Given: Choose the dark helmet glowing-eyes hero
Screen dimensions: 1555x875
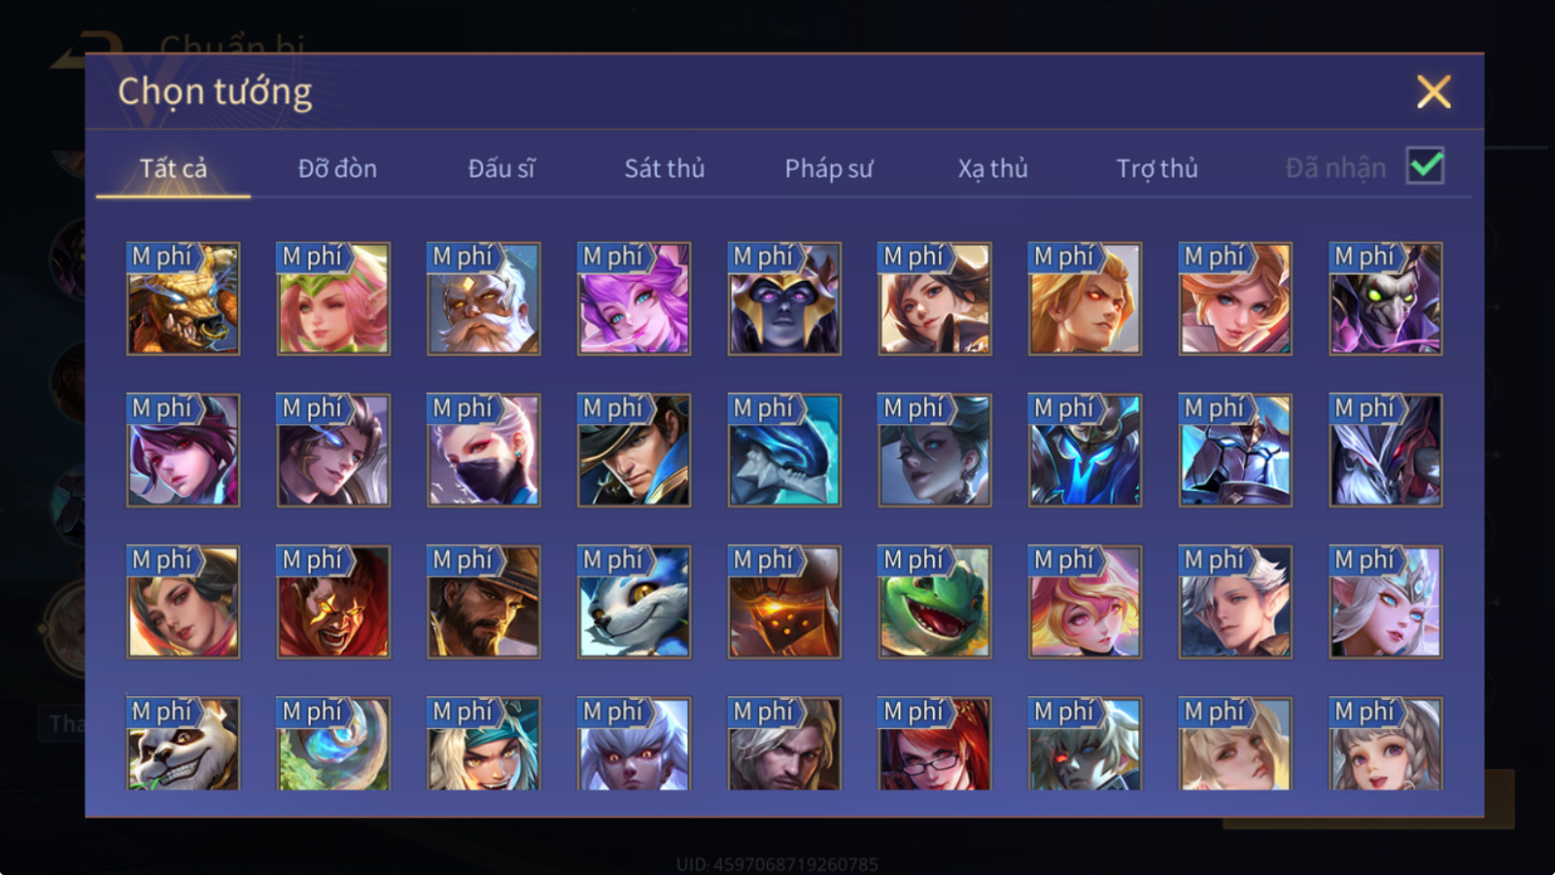Looking at the screenshot, I should click(784, 298).
